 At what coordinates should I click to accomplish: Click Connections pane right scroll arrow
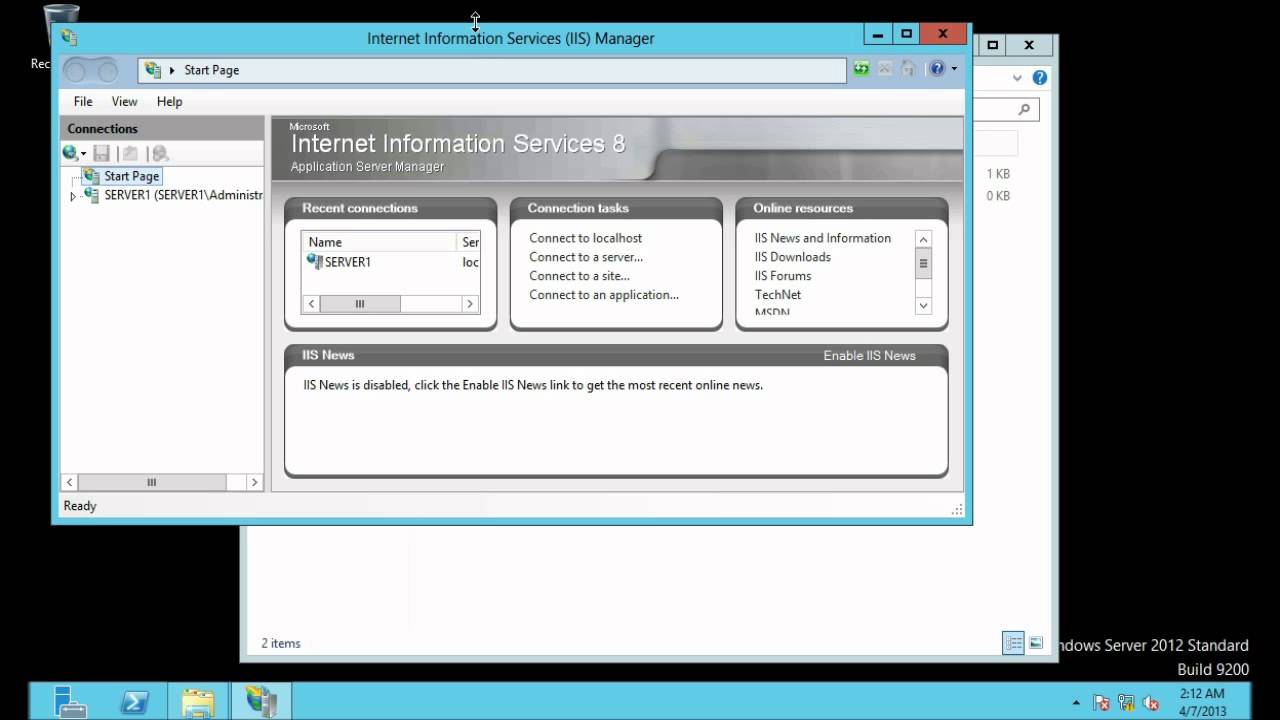point(254,482)
